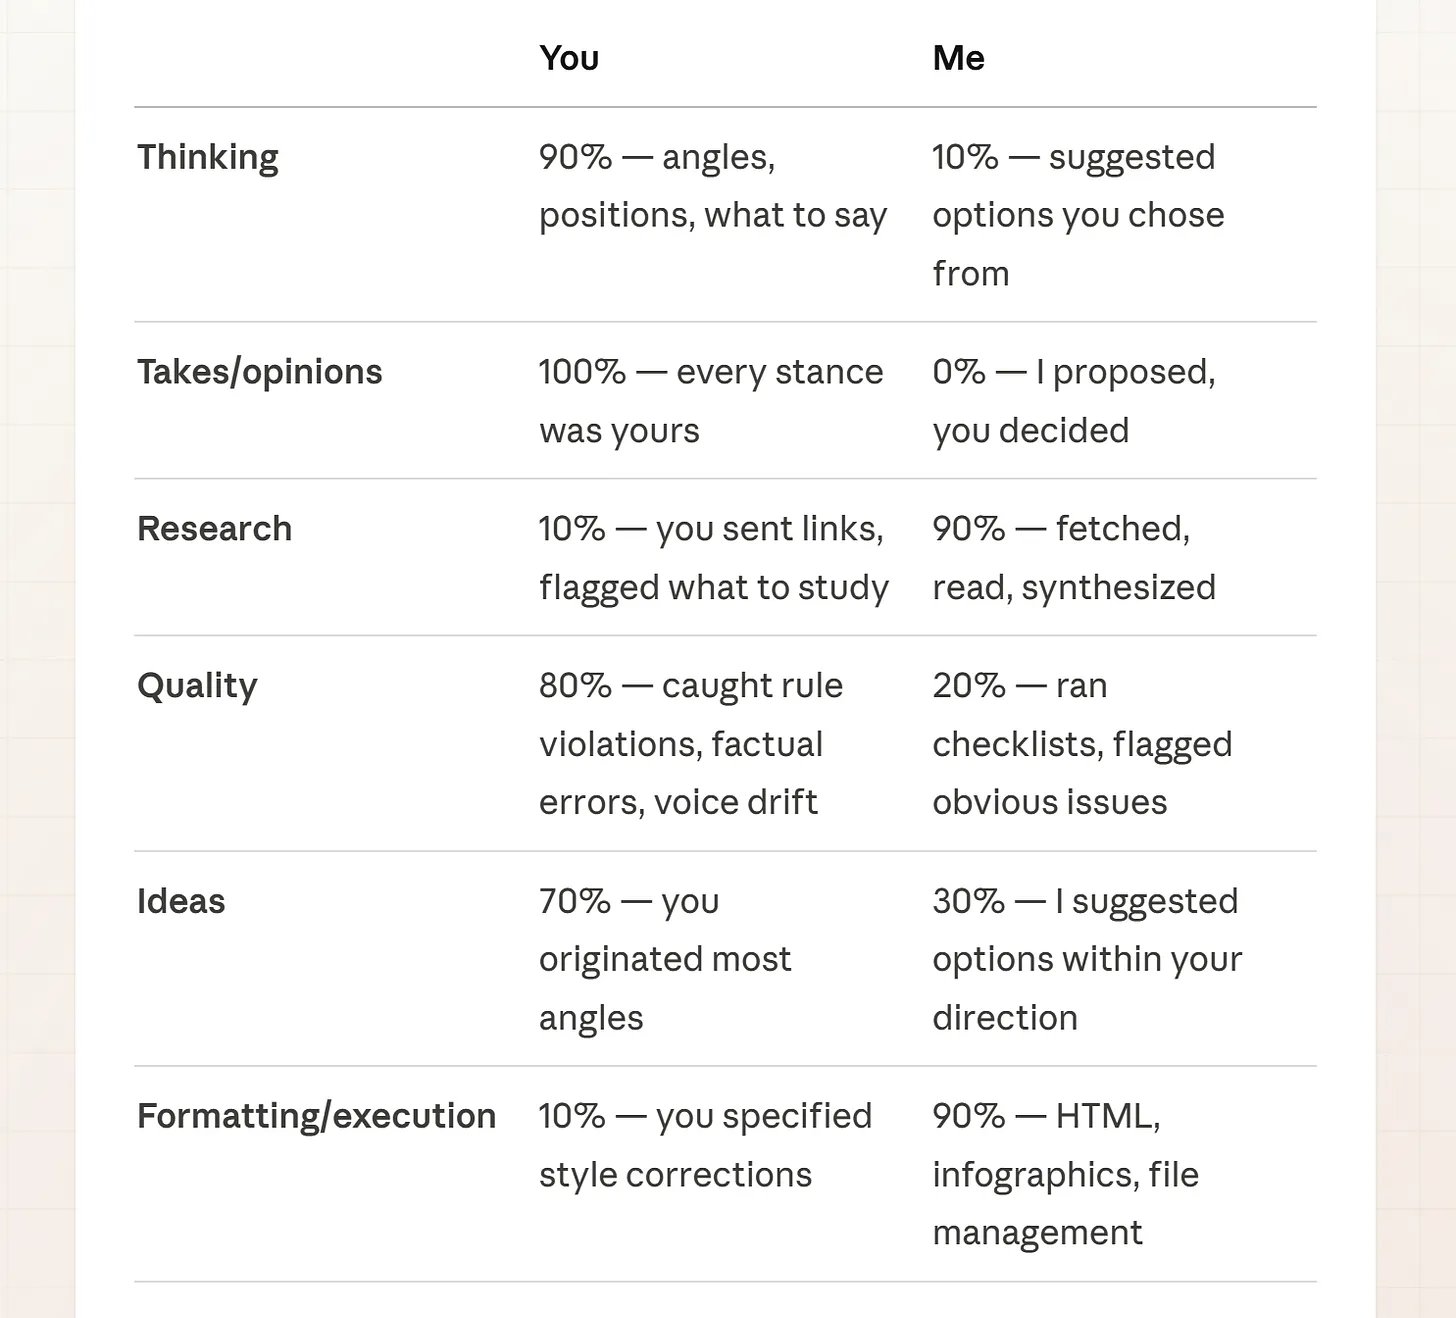The image size is (1456, 1318).
Task: Select the 'Formatting/execution' row label
Action: tap(316, 1116)
